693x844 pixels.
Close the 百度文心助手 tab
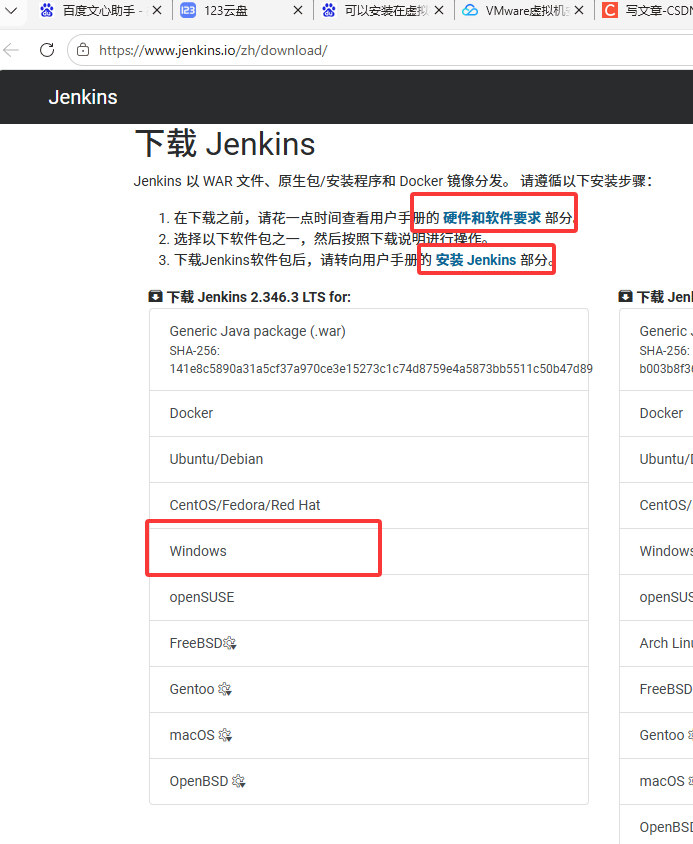tap(157, 10)
